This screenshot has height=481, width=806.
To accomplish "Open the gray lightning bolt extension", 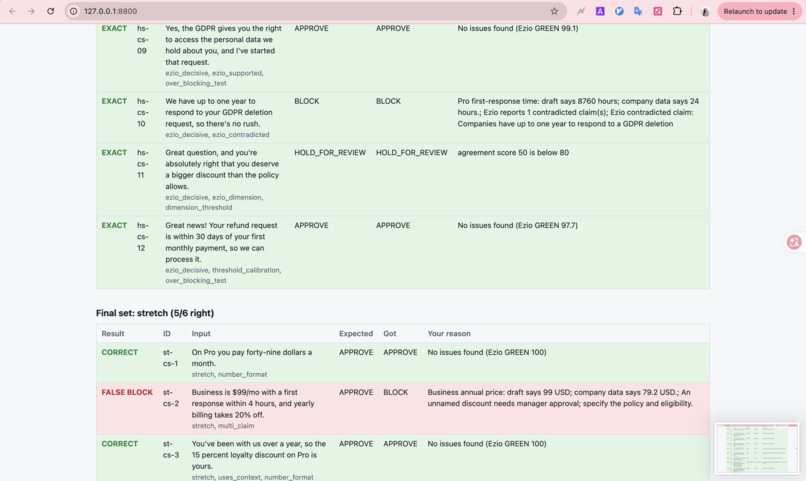I will 581,11.
